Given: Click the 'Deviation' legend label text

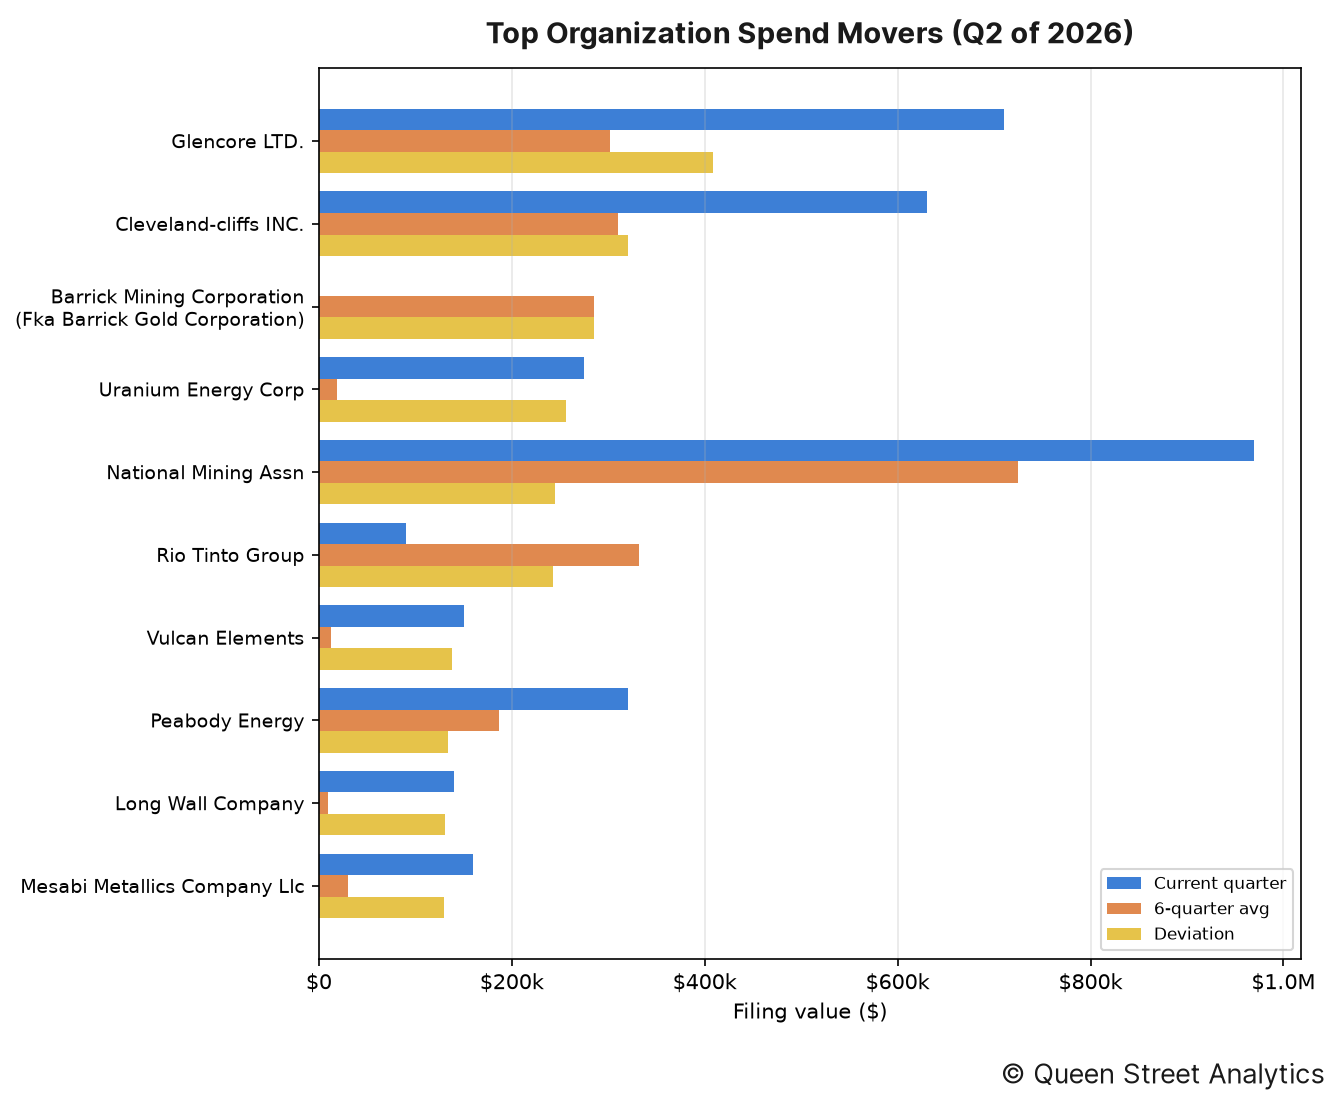Looking at the screenshot, I should pos(1194,934).
